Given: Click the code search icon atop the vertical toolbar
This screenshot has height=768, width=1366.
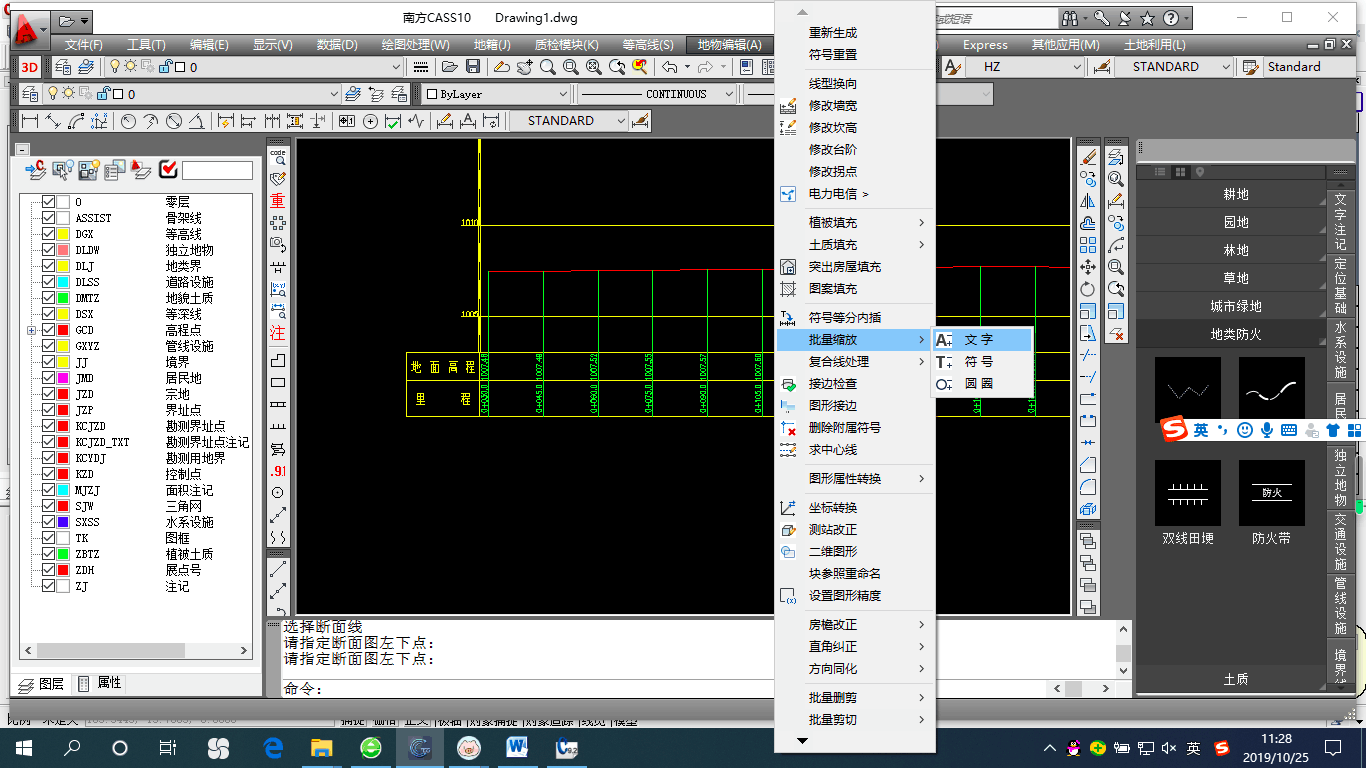Looking at the screenshot, I should pyautogui.click(x=278, y=157).
